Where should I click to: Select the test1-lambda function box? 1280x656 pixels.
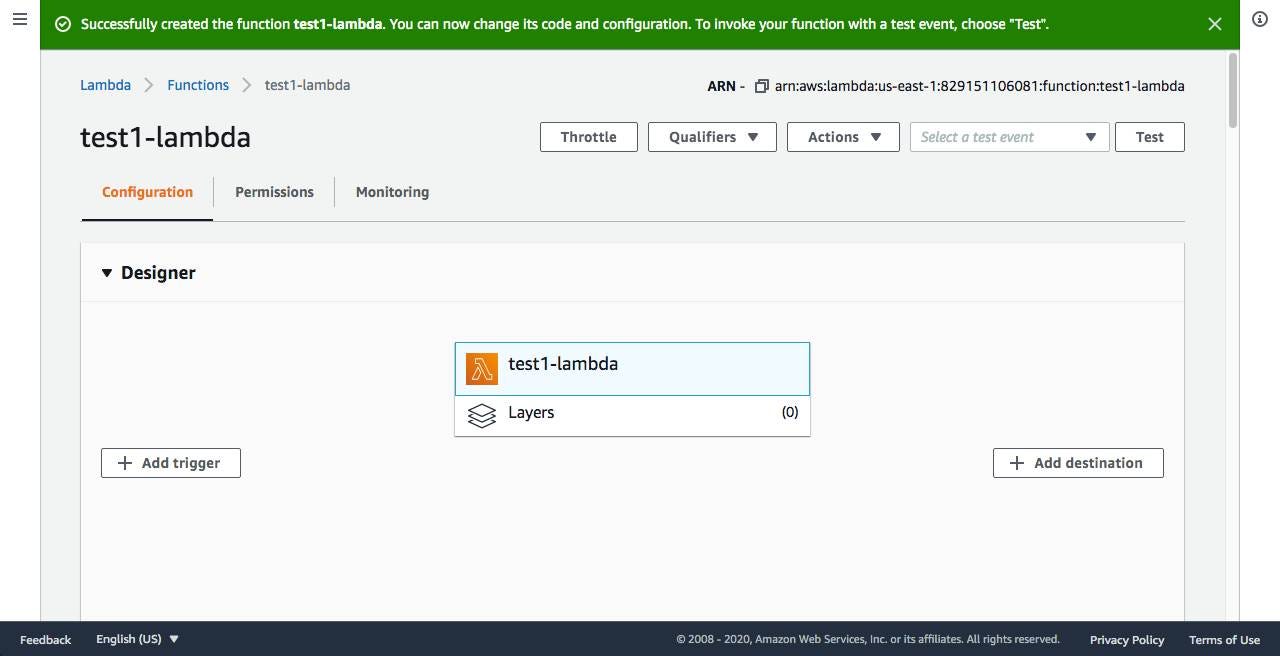tap(632, 369)
